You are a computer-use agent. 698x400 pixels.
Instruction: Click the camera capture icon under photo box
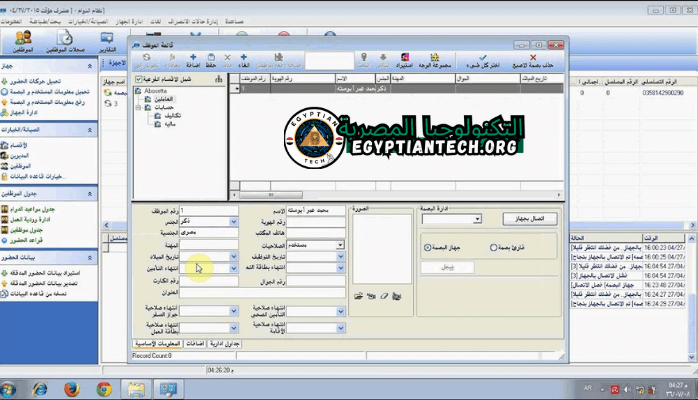click(371, 296)
